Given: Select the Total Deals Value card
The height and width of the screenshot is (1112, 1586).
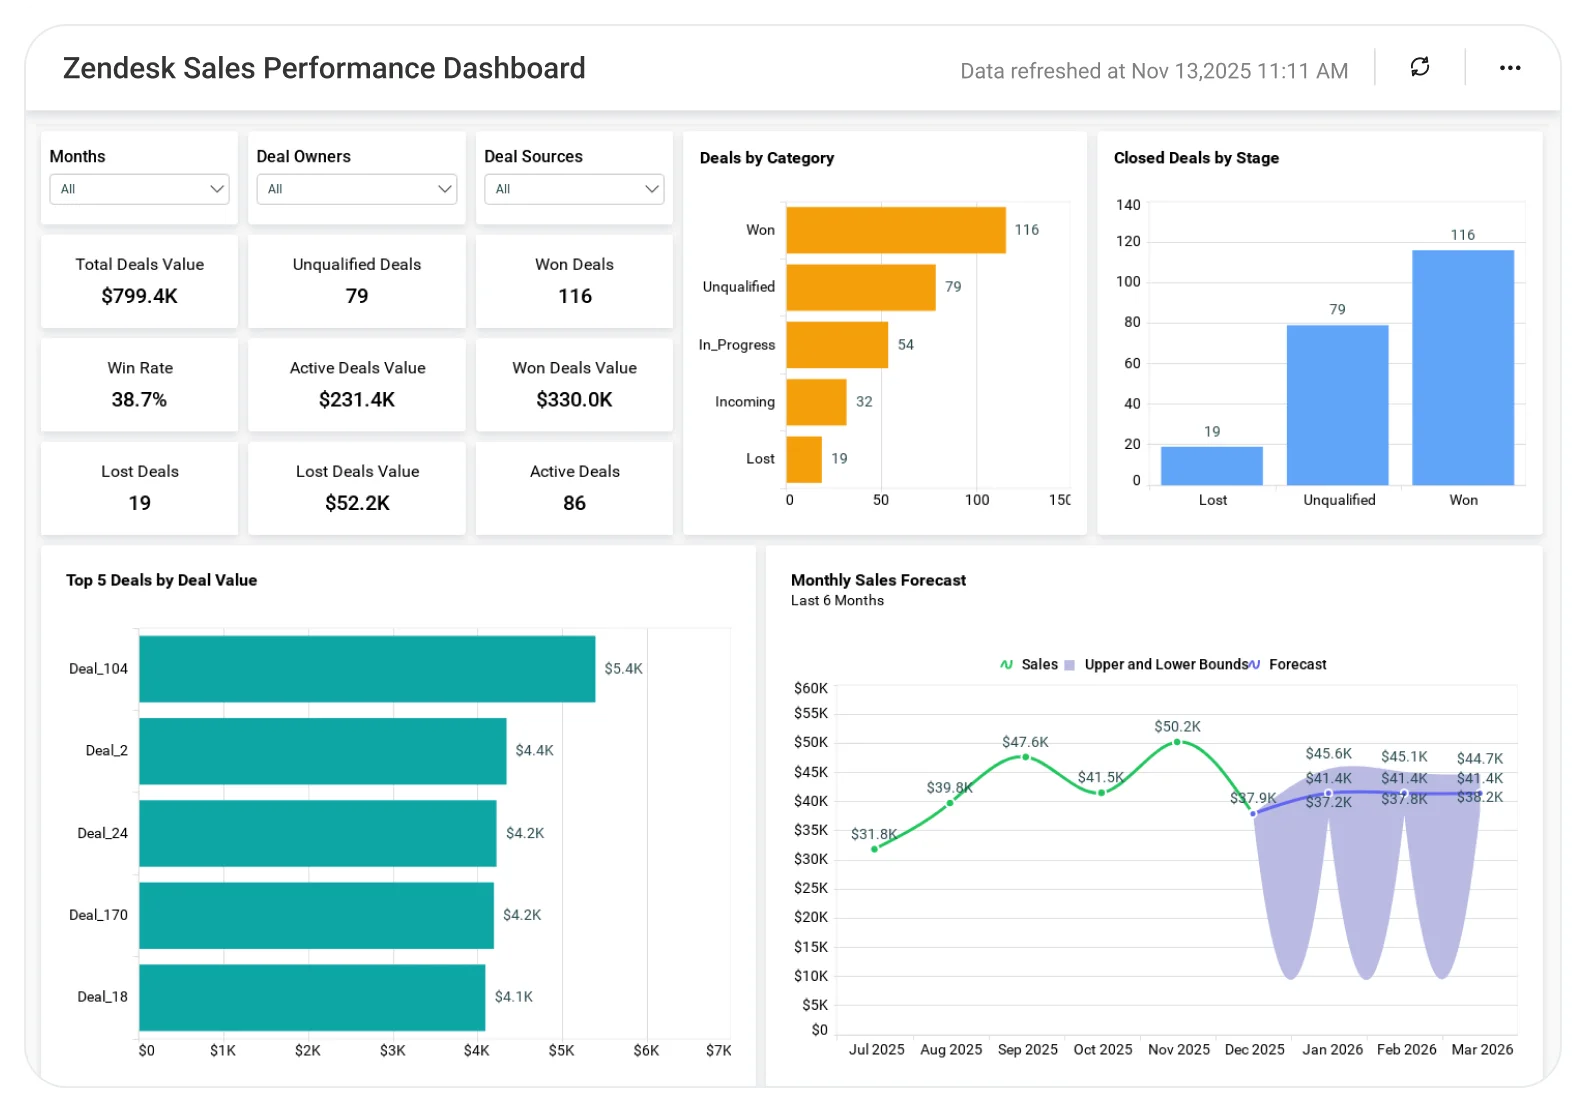Looking at the screenshot, I should point(139,281).
